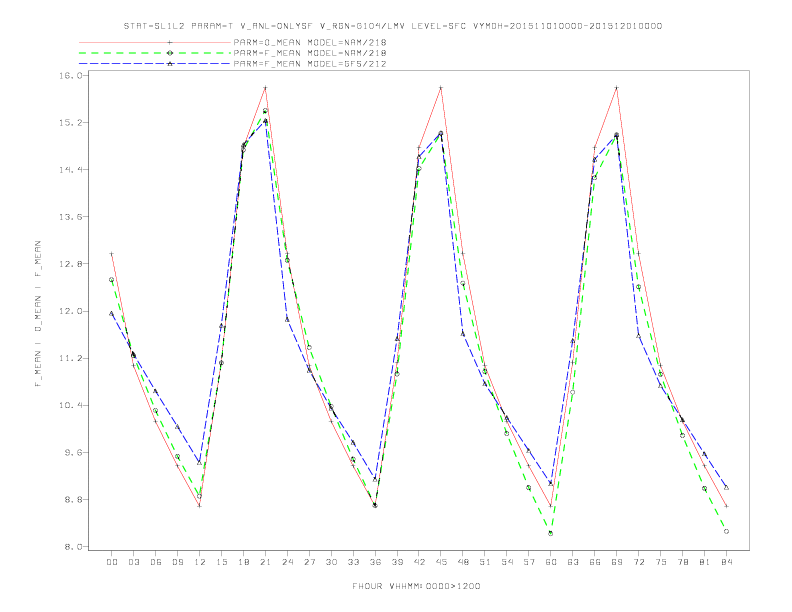792x612 pixels.
Task: Click the chart title starting with STAT=SL1L2
Action: tap(393, 26)
